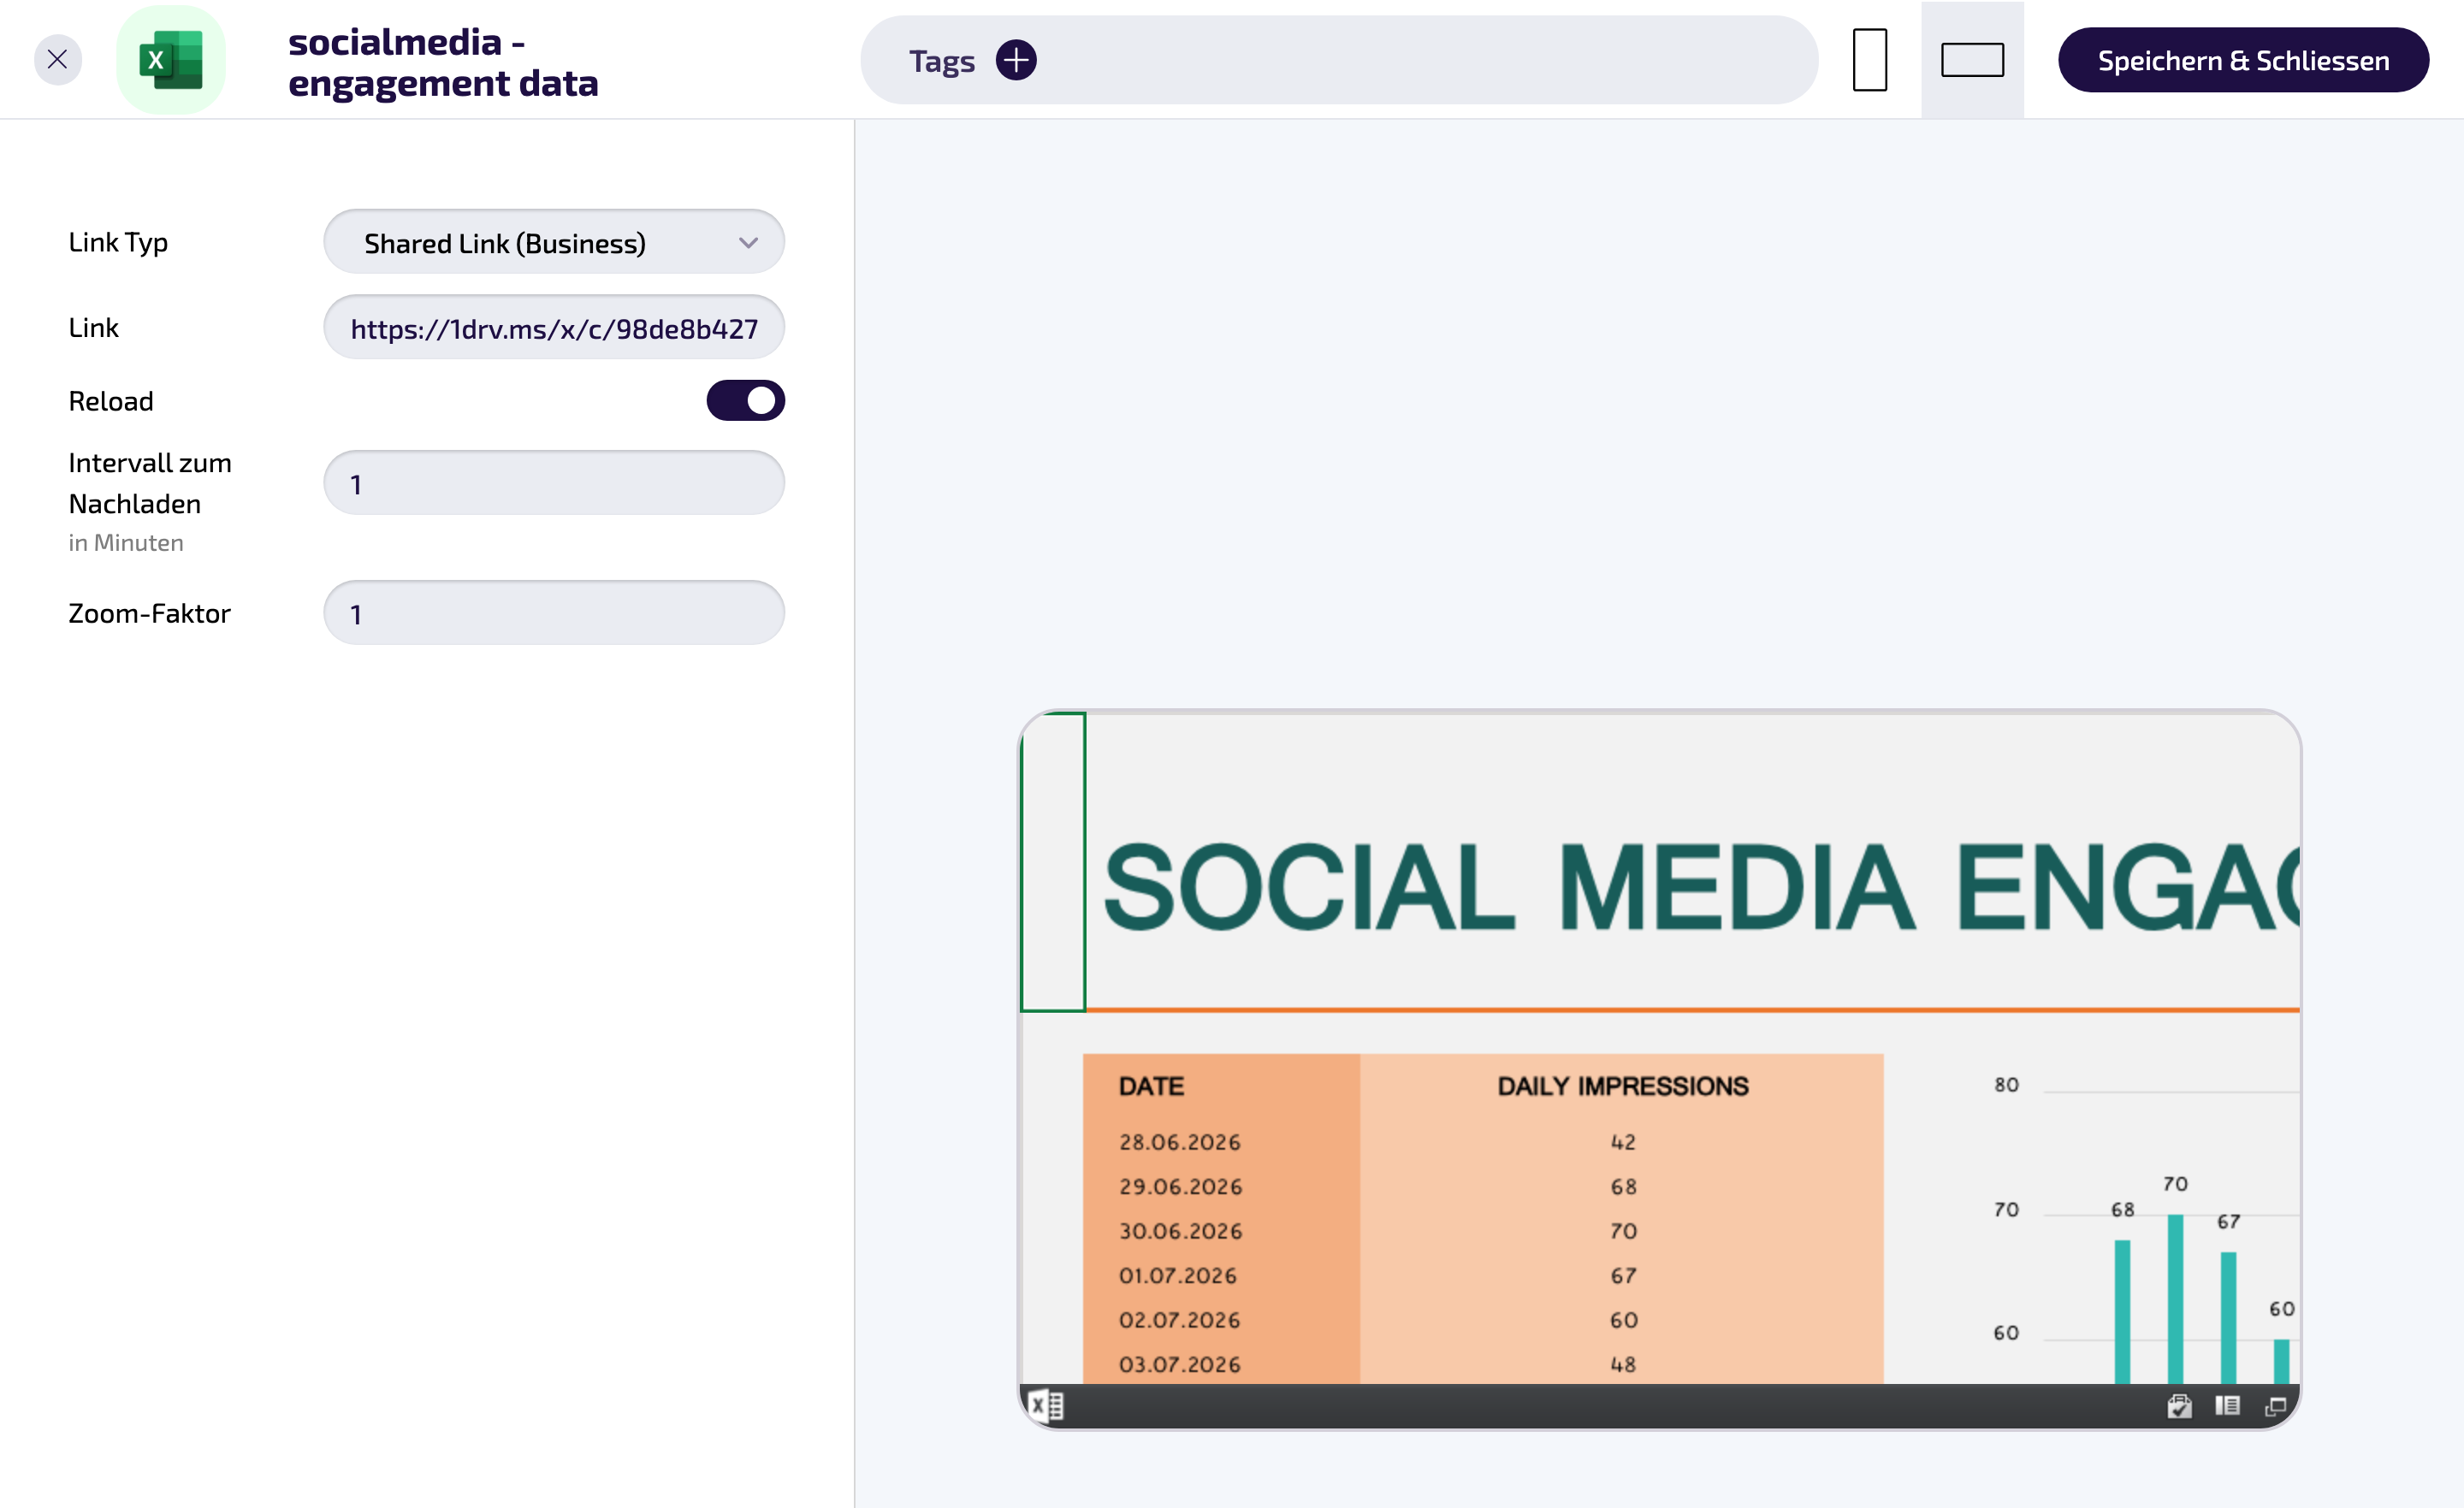Edit the Zoom-Faktor field
The height and width of the screenshot is (1508, 2464).
click(x=554, y=613)
